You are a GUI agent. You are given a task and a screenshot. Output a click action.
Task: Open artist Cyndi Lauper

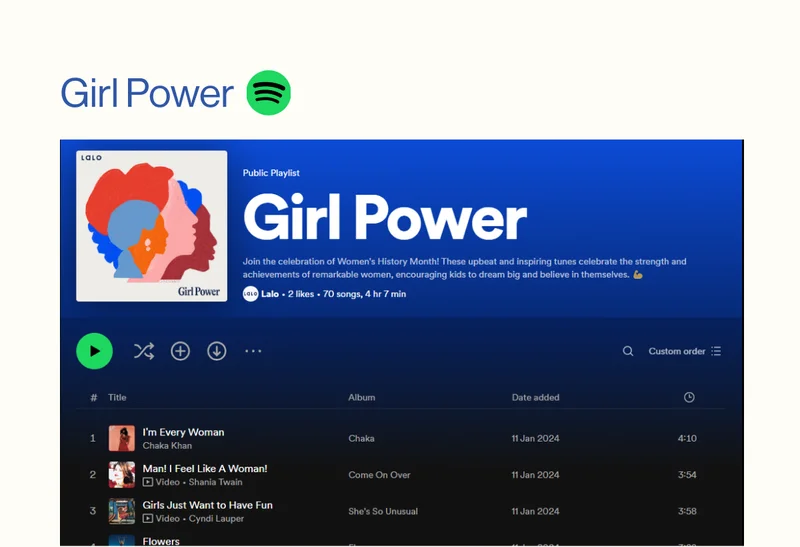pyautogui.click(x=216, y=518)
